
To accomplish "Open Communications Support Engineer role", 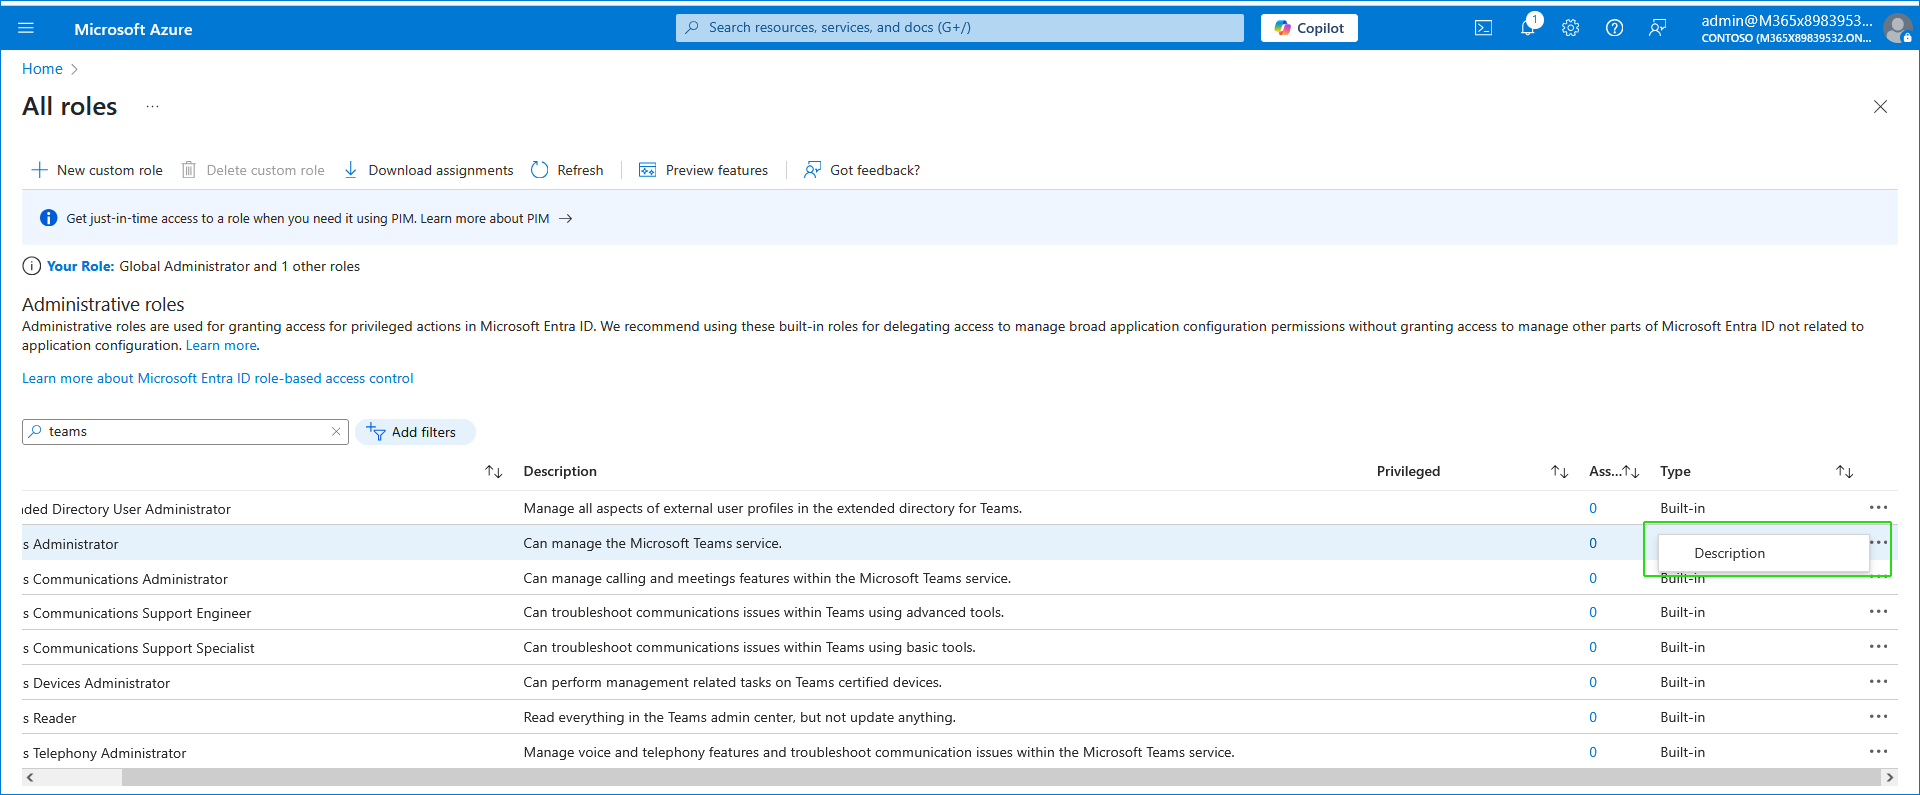I will (x=137, y=613).
